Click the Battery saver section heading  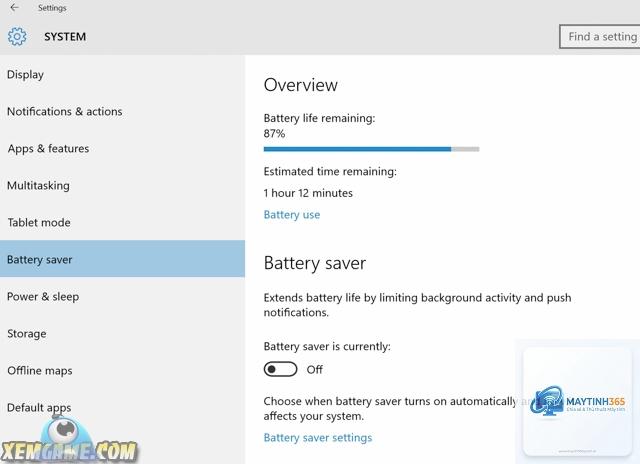point(315,263)
